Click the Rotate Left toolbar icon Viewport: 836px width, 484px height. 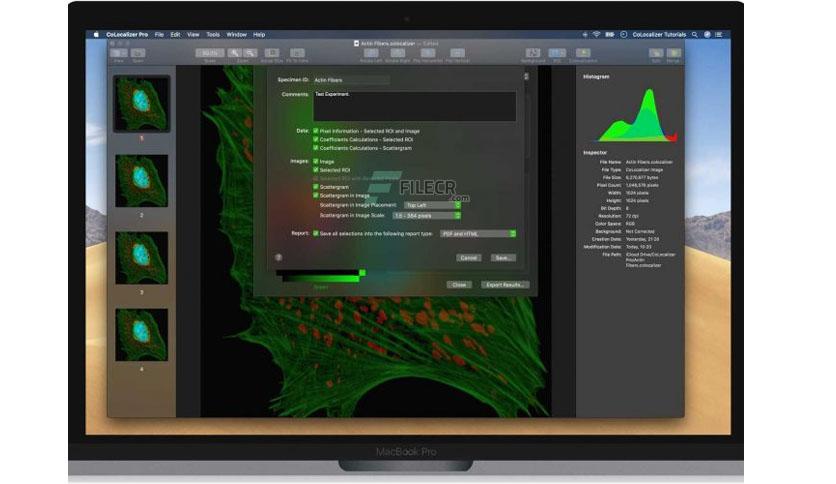(371, 53)
